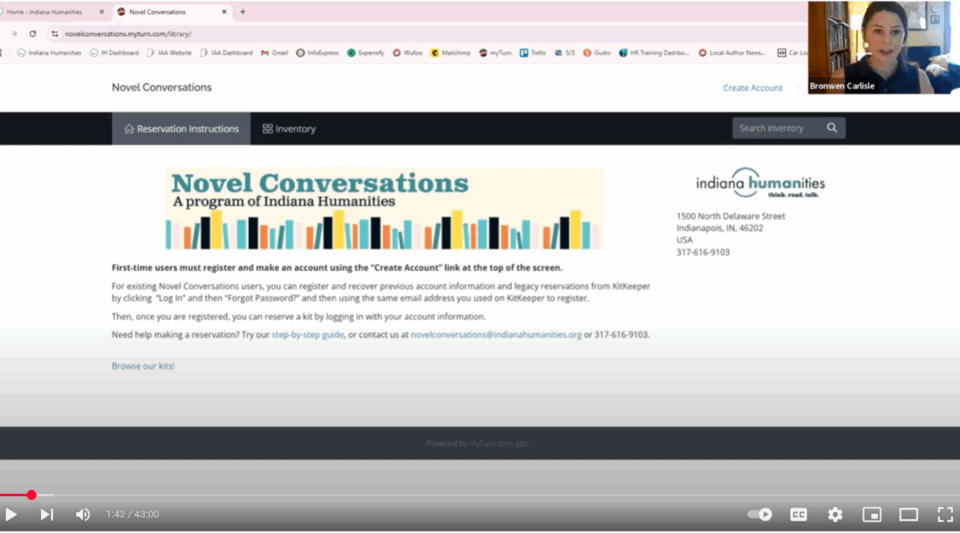This screenshot has width=960, height=533.
Task: Open the InfoExpress bookmark
Action: click(317, 53)
